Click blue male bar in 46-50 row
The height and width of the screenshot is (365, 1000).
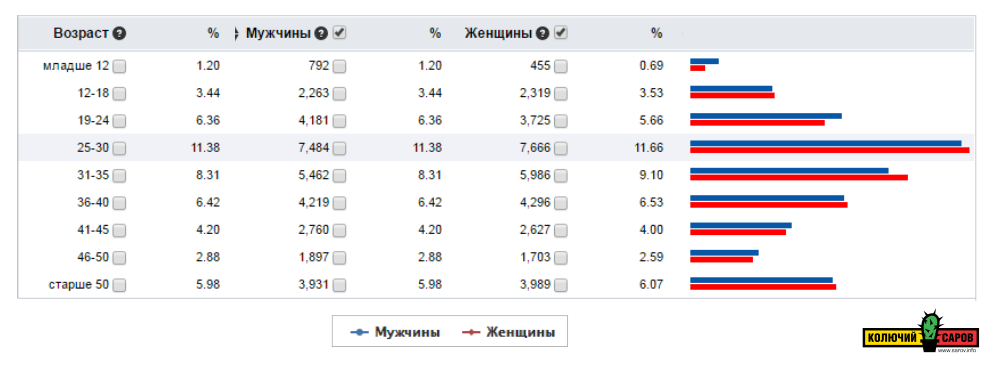coord(724,253)
